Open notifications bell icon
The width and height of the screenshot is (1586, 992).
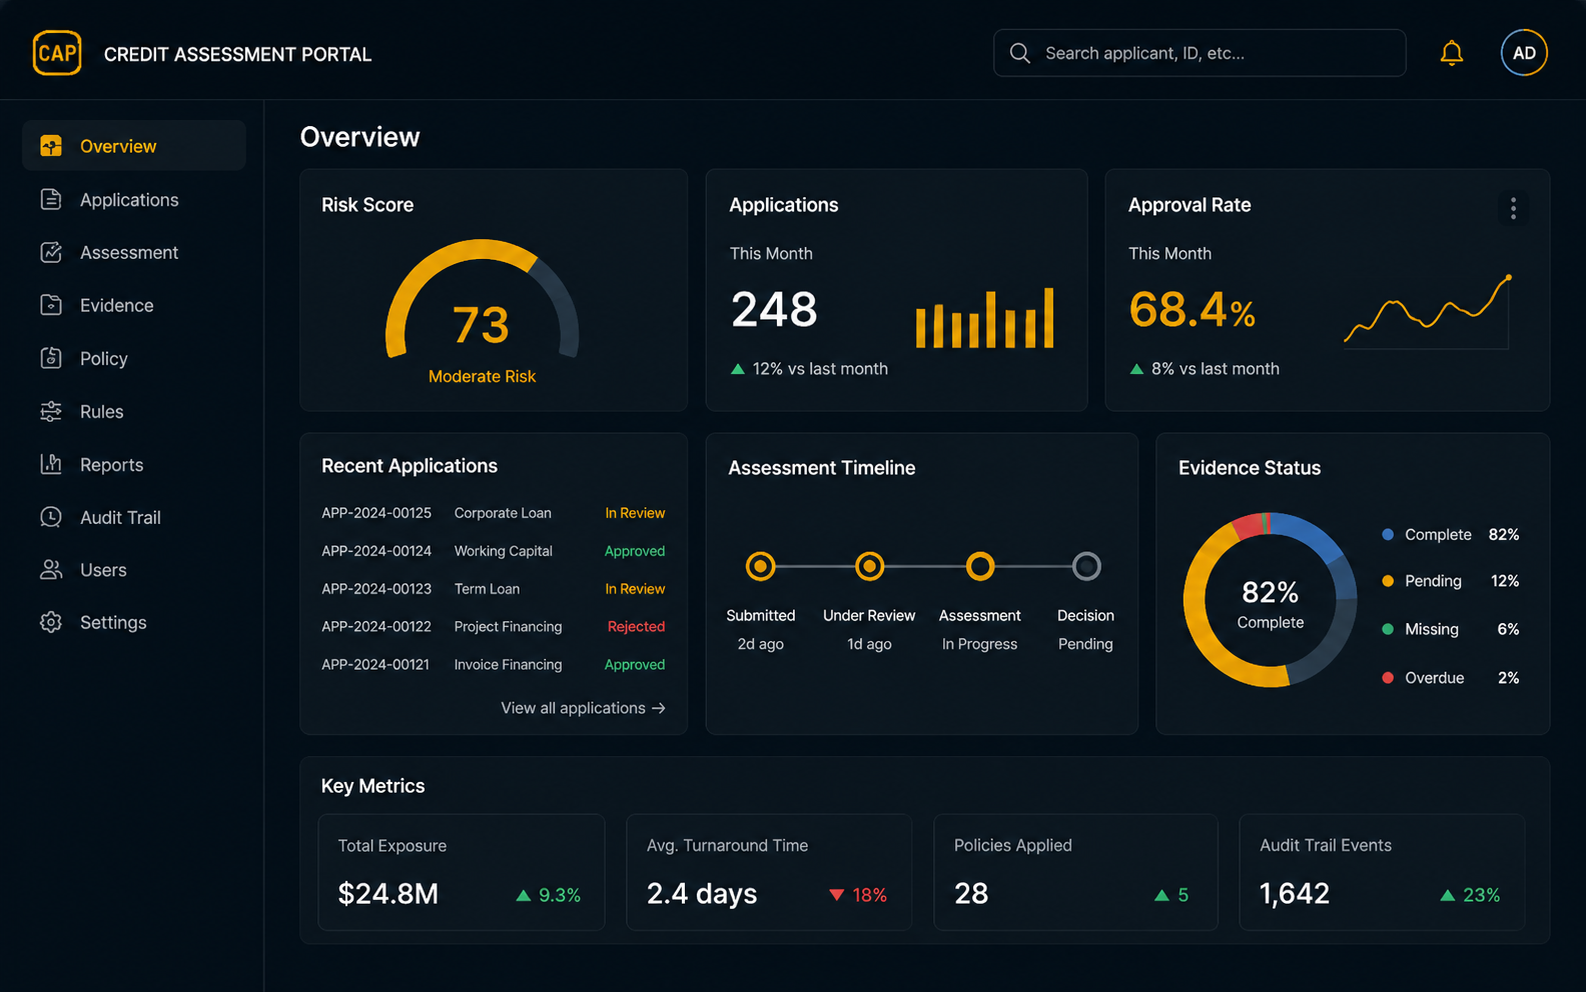click(x=1451, y=53)
